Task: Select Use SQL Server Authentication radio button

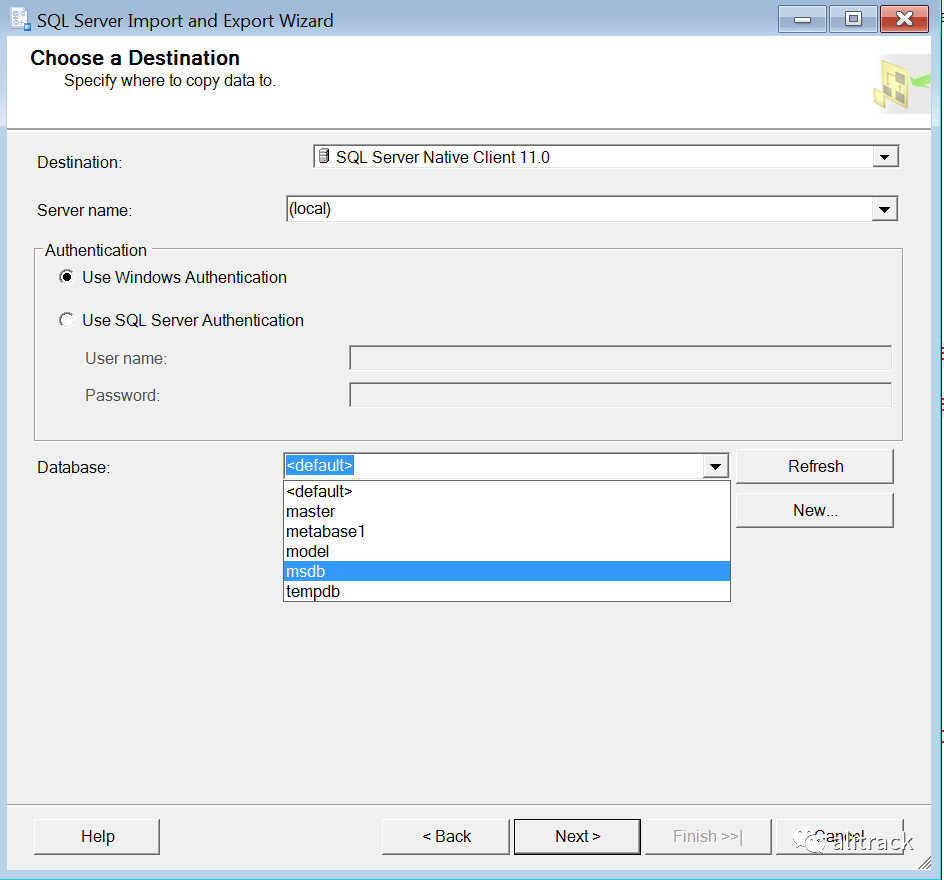Action: point(67,320)
